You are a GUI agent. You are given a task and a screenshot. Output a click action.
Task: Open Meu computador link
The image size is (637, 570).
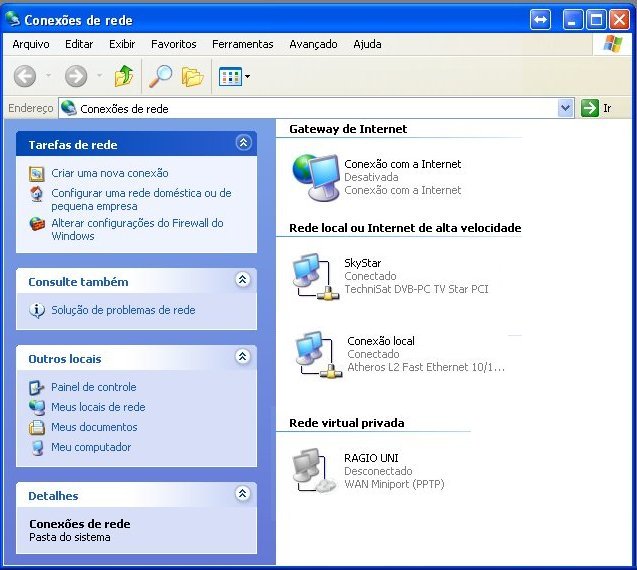tap(91, 447)
